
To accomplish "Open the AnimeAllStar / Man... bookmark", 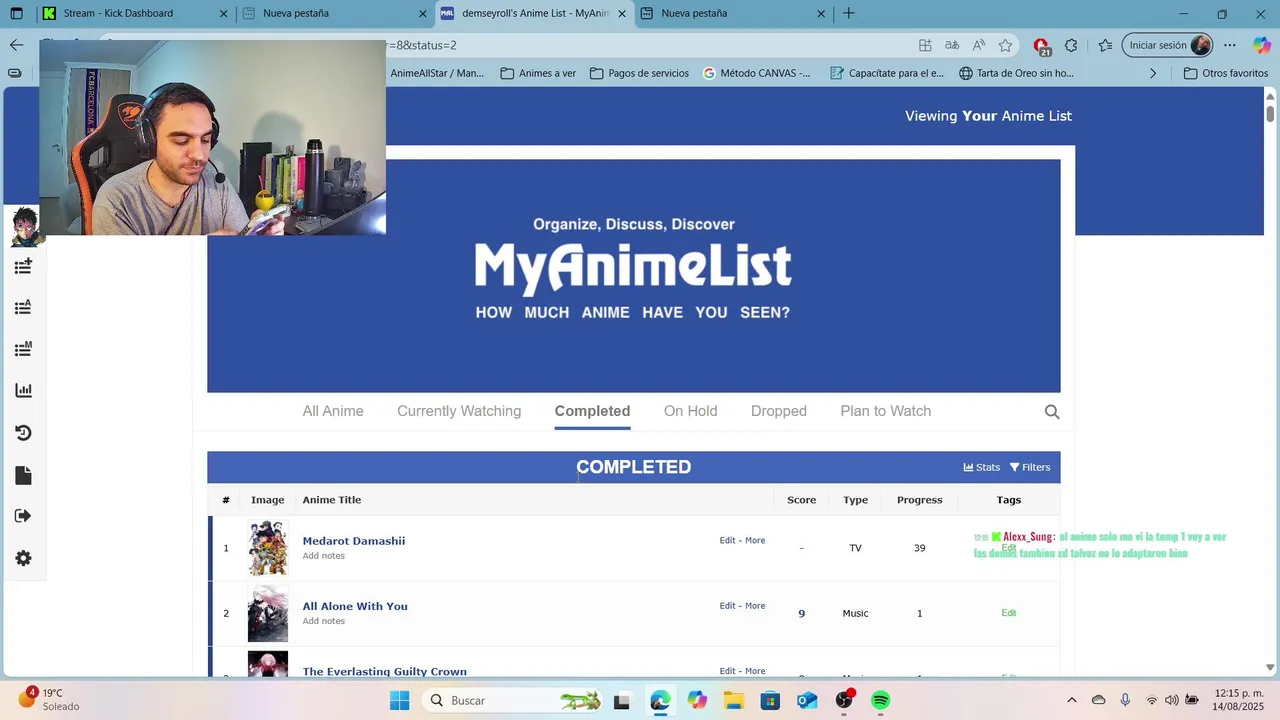I will [x=436, y=73].
